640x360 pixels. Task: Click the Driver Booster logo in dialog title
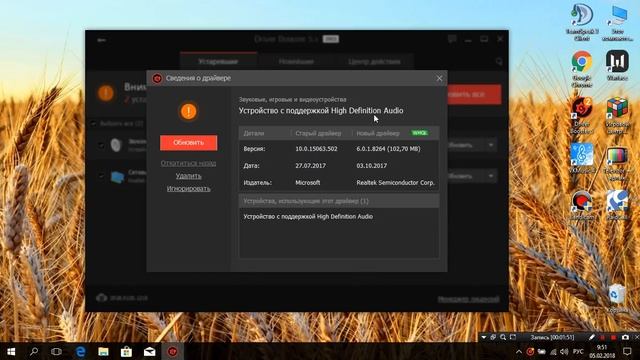157,78
